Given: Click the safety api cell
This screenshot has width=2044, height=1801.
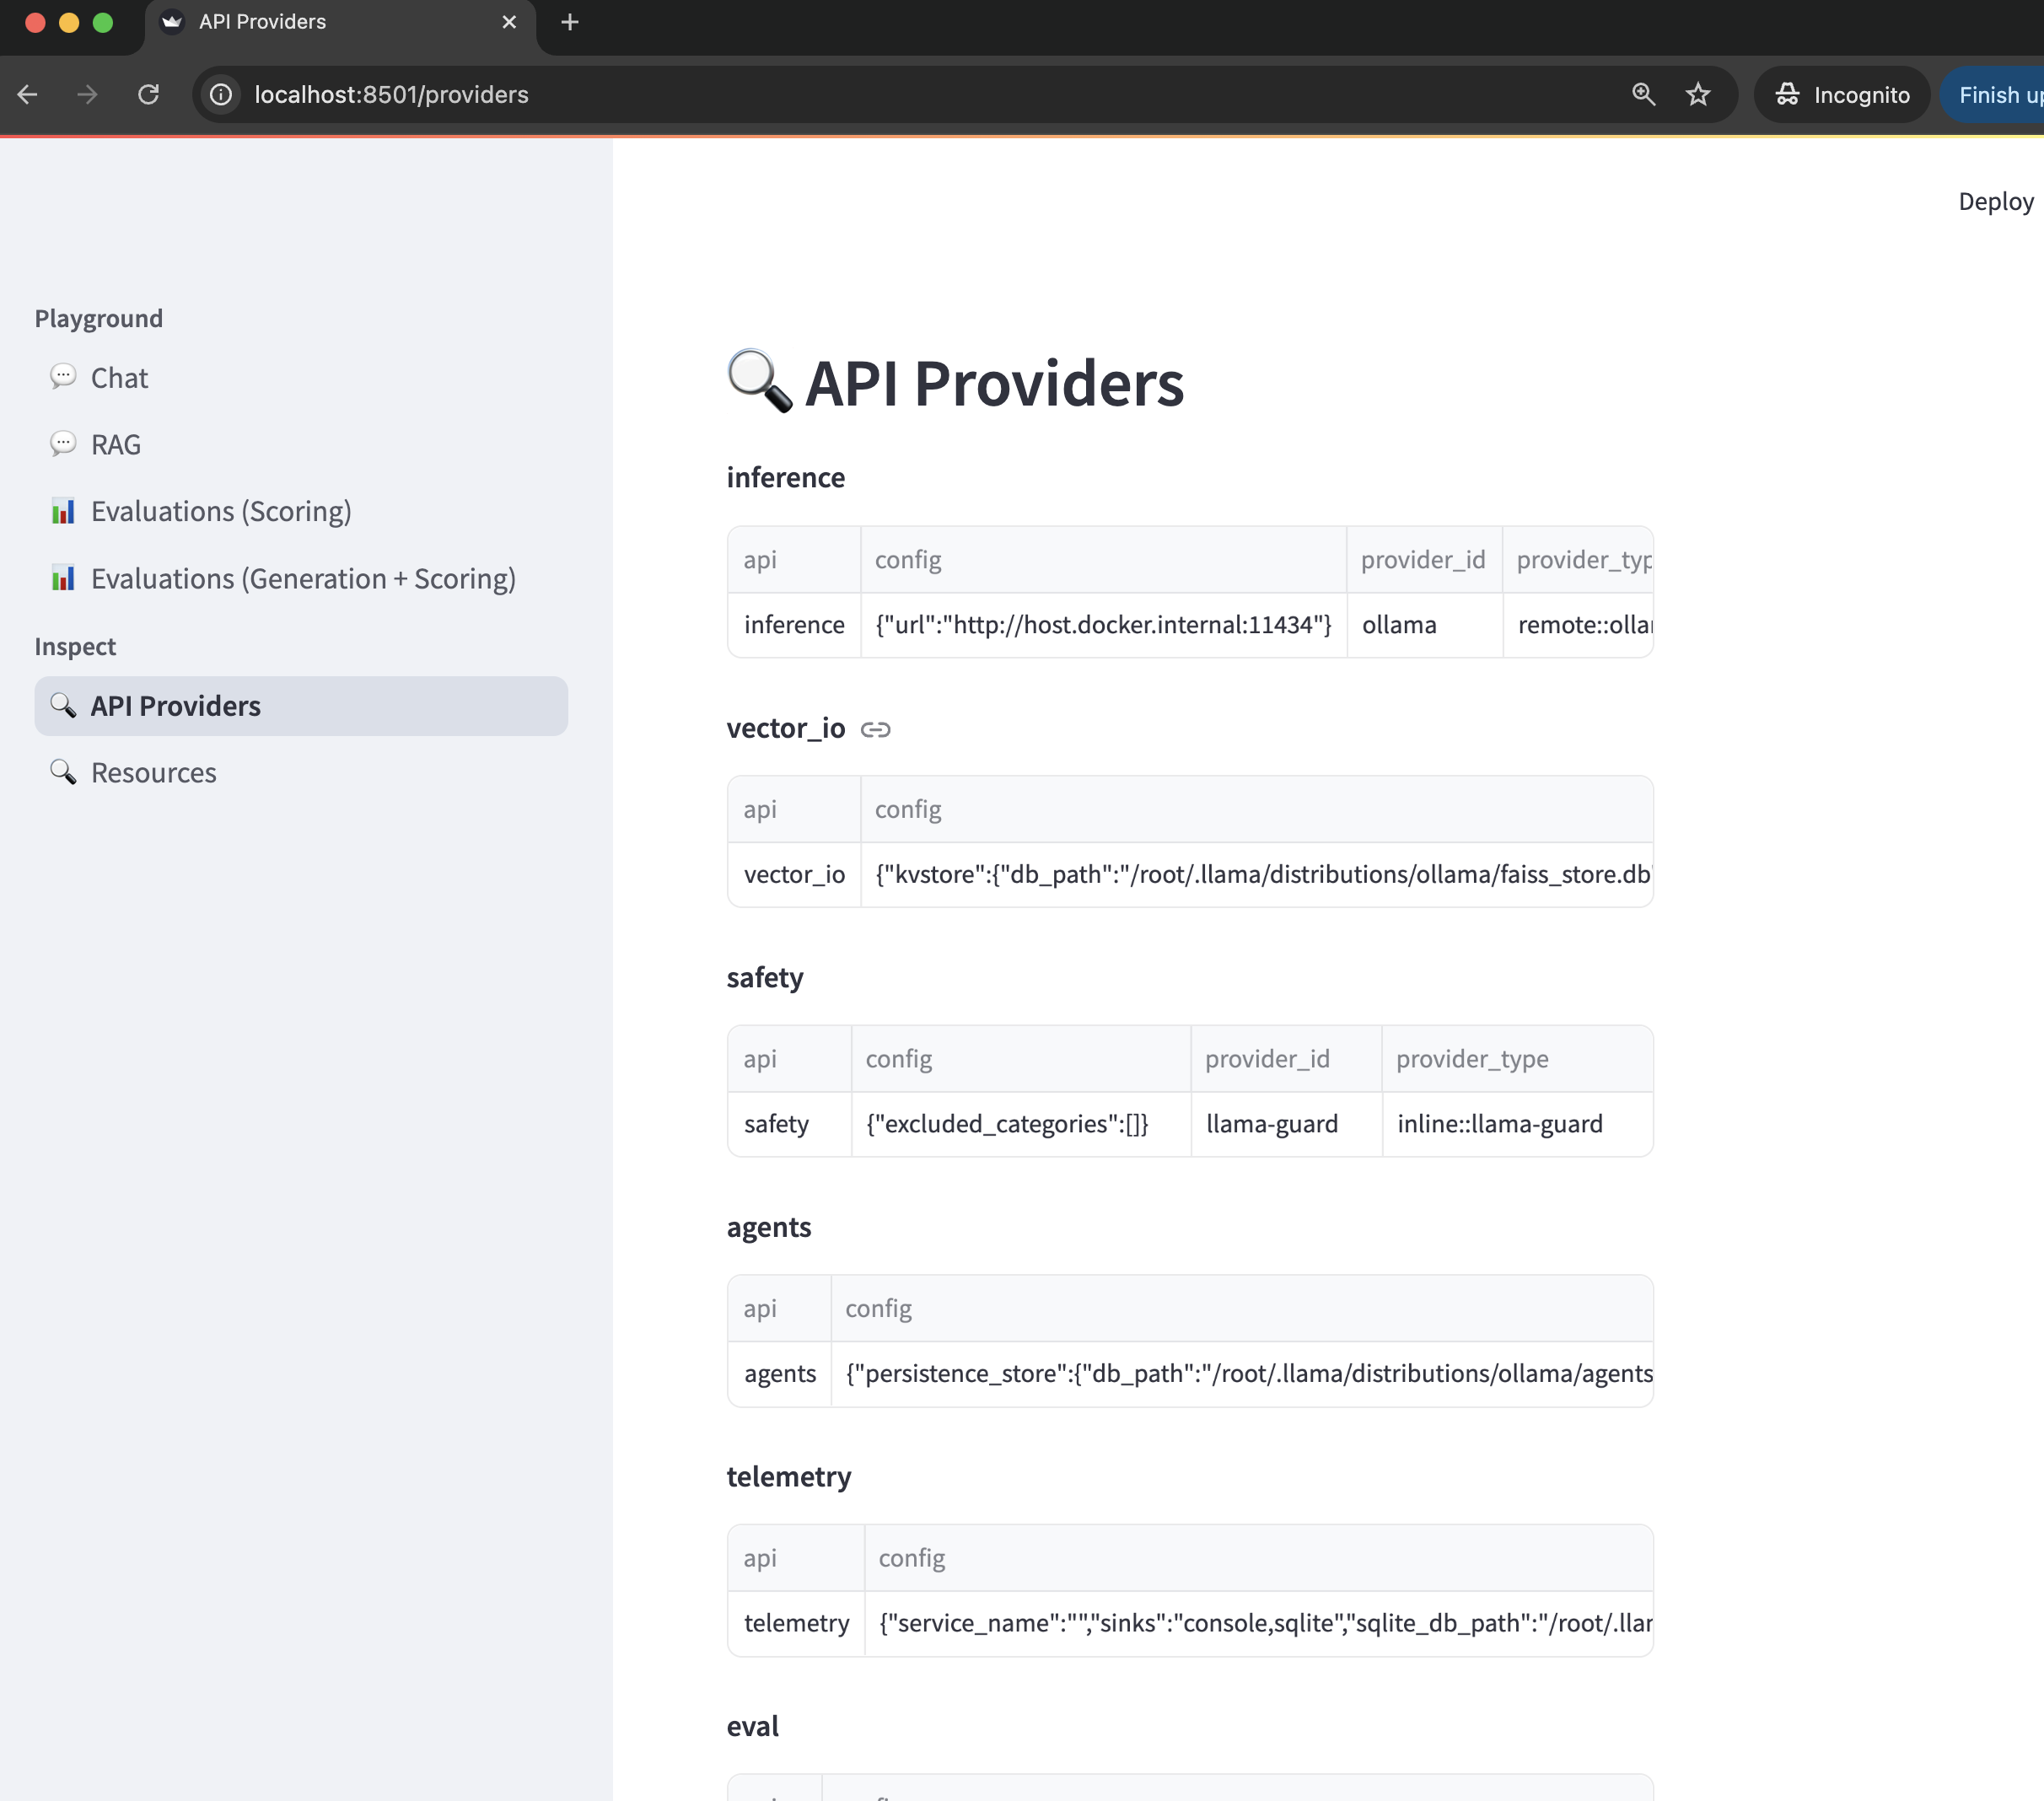Looking at the screenshot, I should coord(789,1124).
